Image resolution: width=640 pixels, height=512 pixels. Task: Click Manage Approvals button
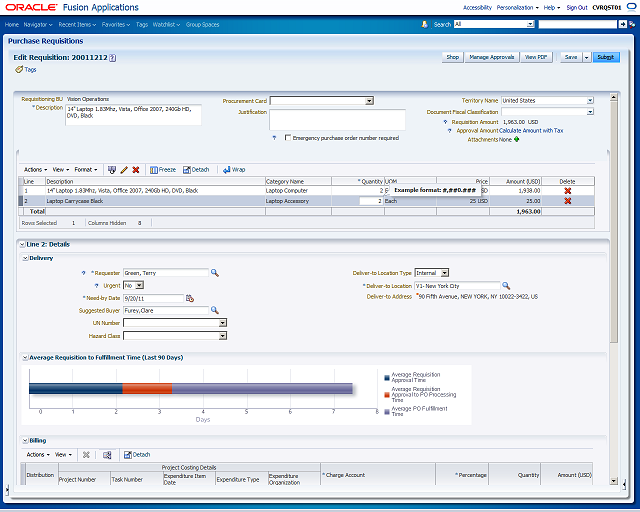[491, 58]
